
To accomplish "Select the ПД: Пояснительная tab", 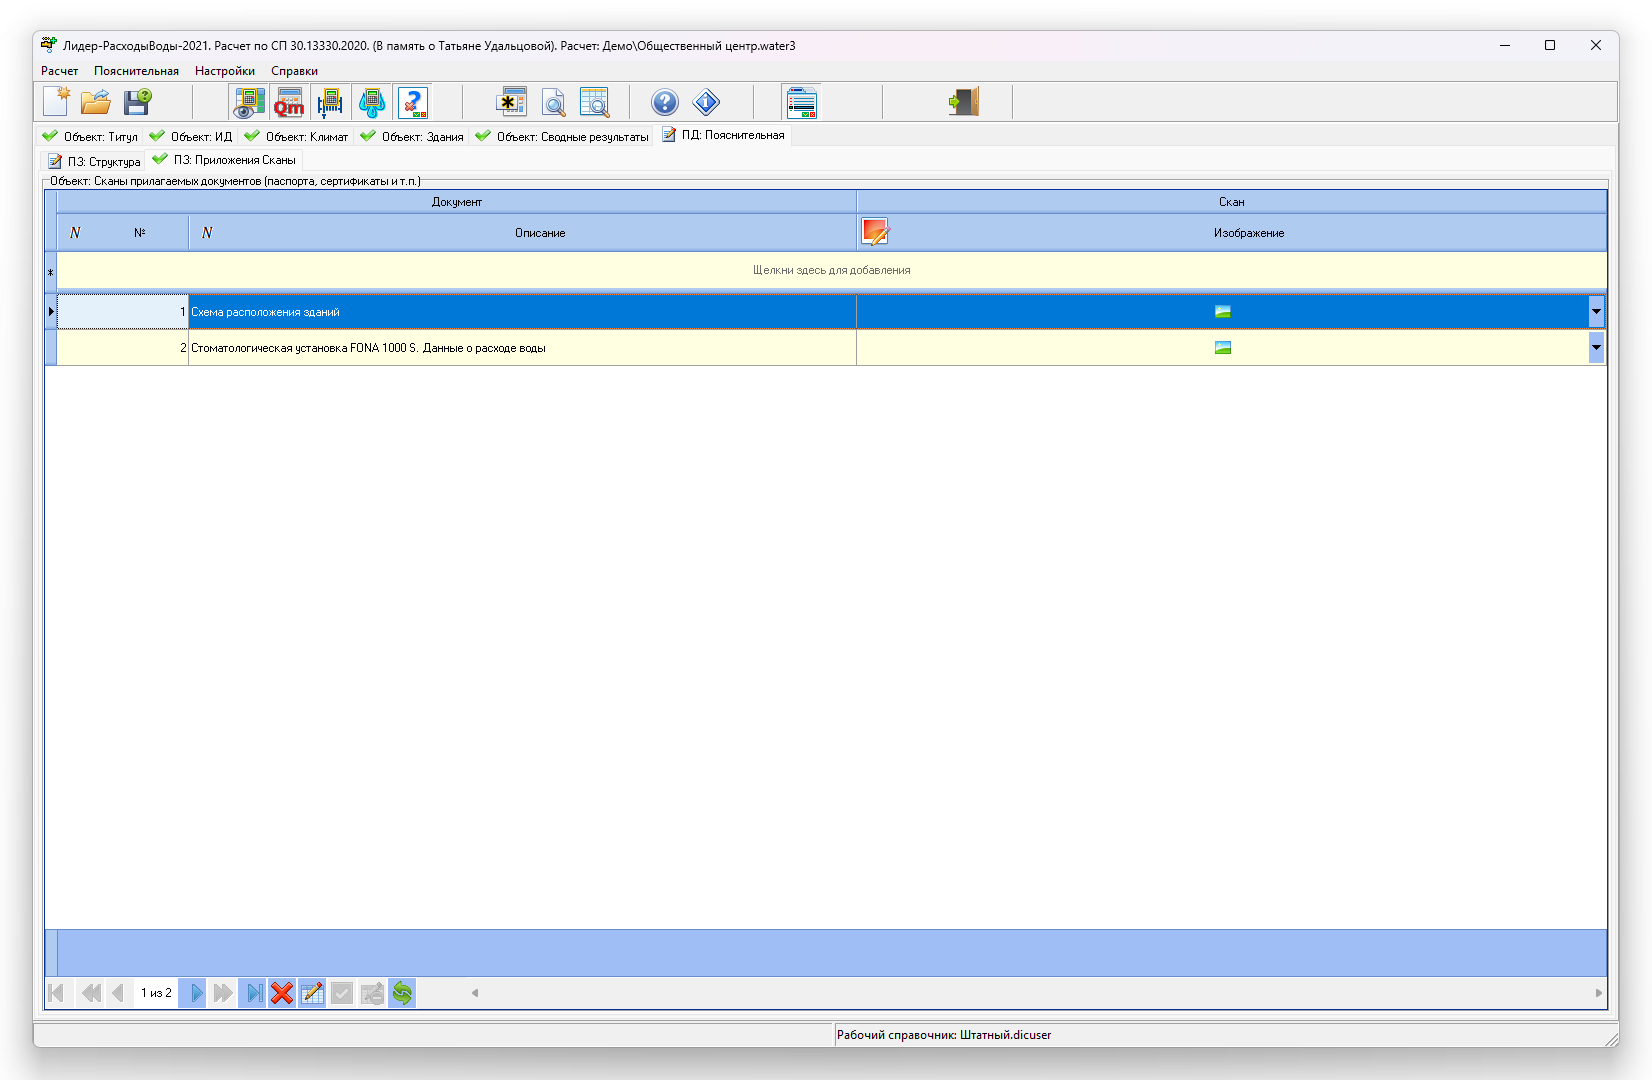I will pos(724,135).
